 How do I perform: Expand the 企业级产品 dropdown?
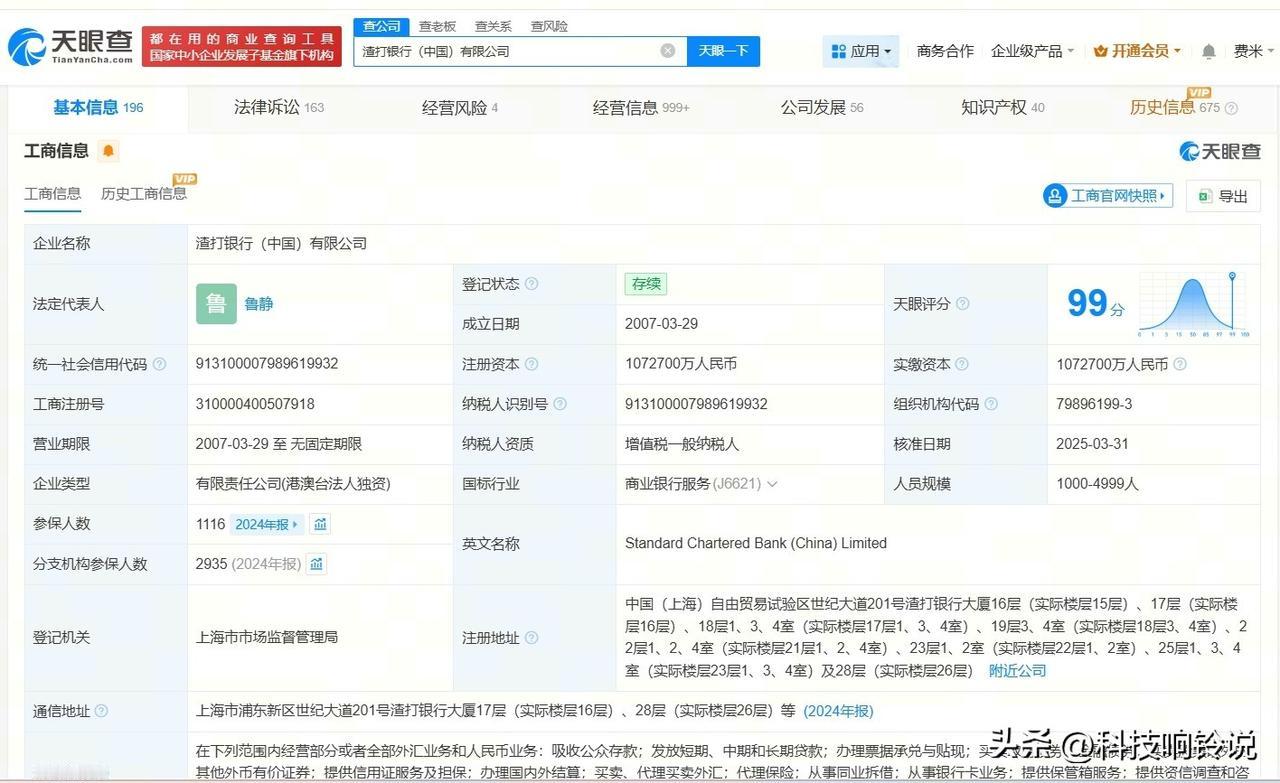[x=1032, y=51]
